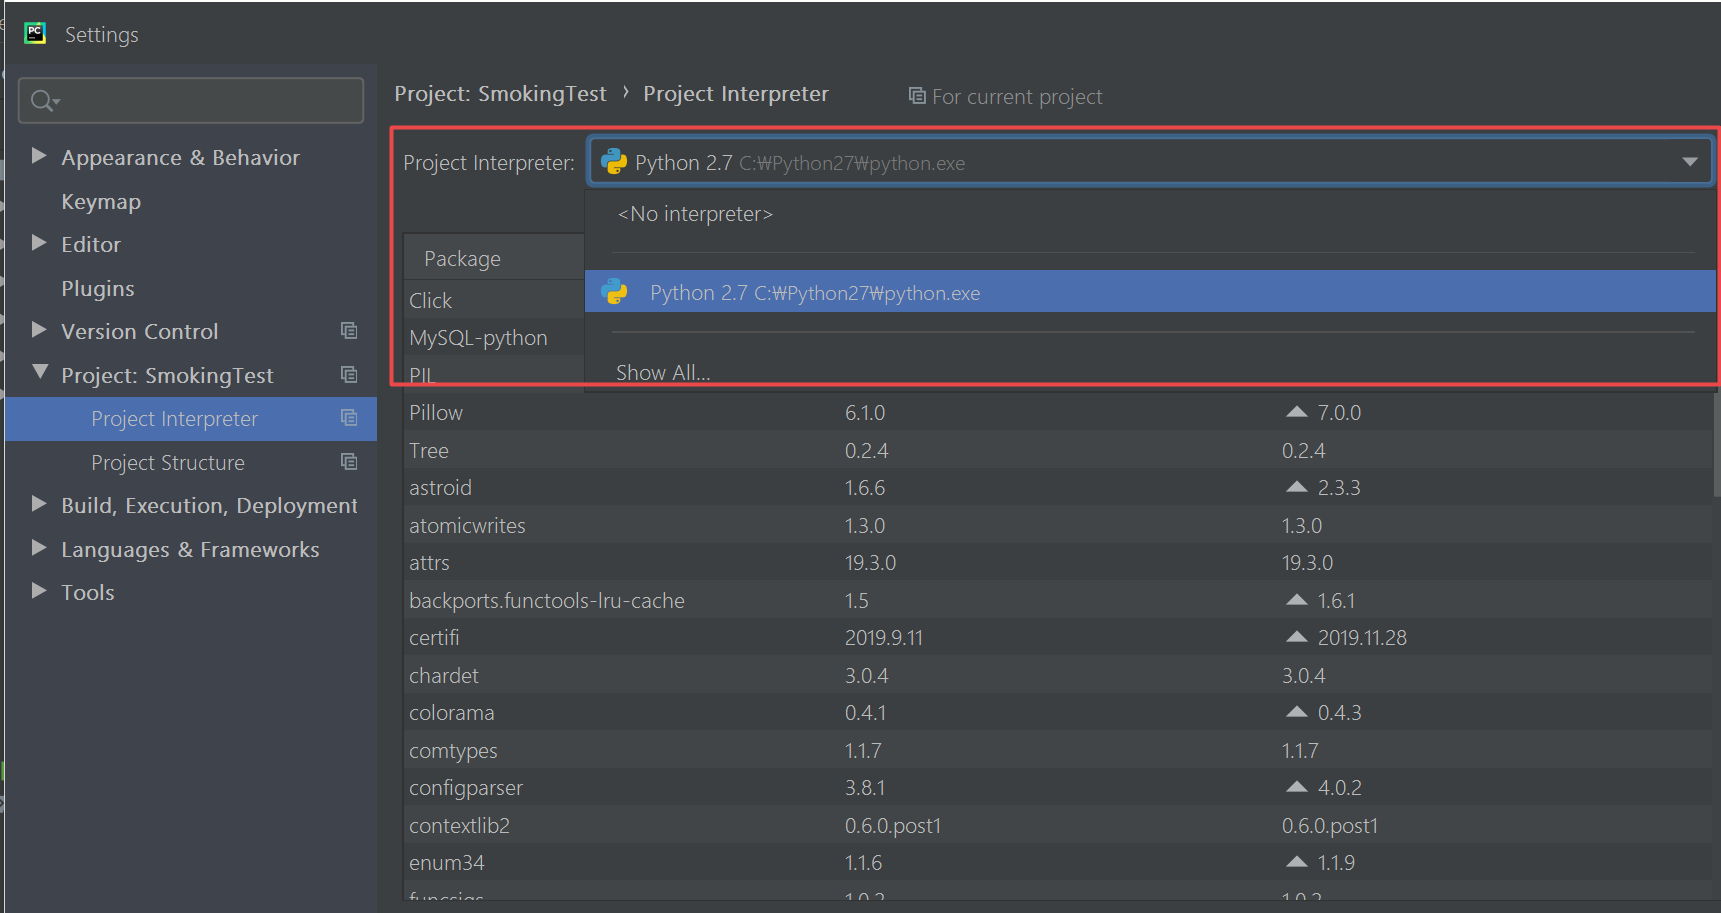Click the Python icon in highlighted dropdown entry
Image resolution: width=1721 pixels, height=913 pixels.
click(614, 292)
